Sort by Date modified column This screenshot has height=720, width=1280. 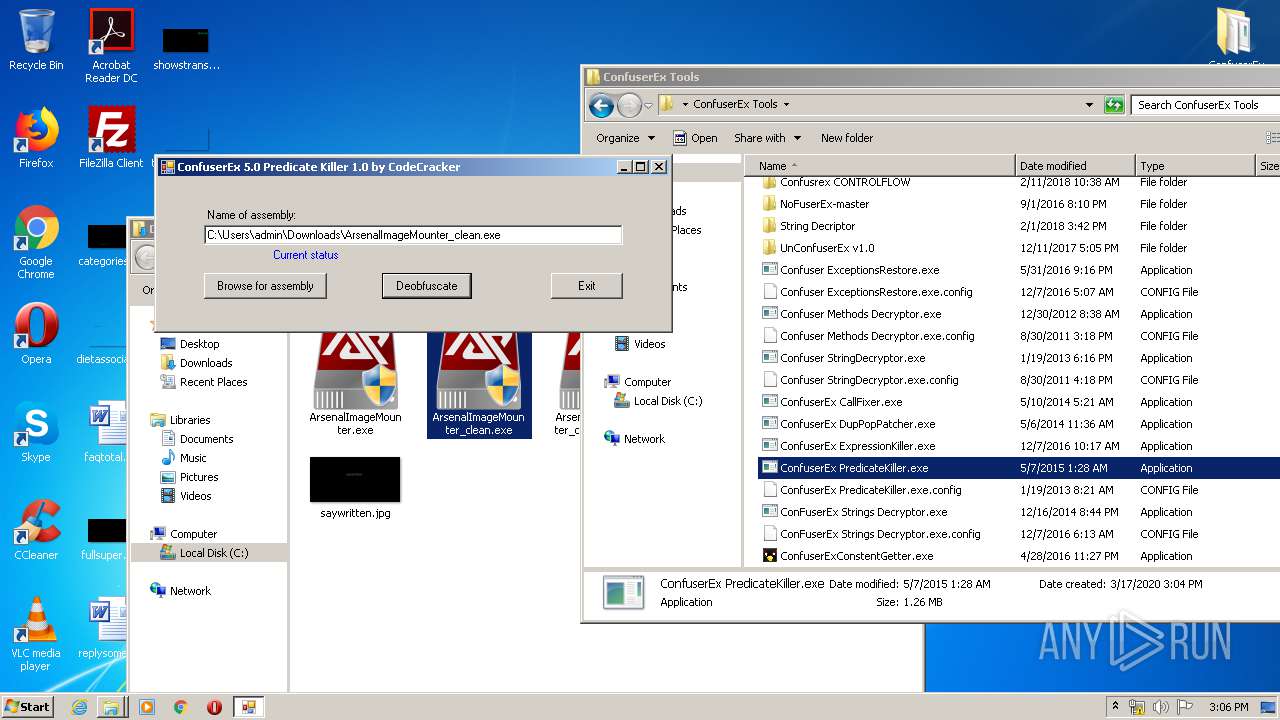click(x=1075, y=166)
